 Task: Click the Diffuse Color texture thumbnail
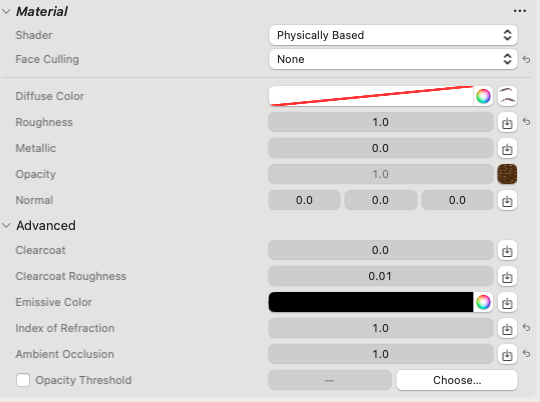tap(507, 96)
